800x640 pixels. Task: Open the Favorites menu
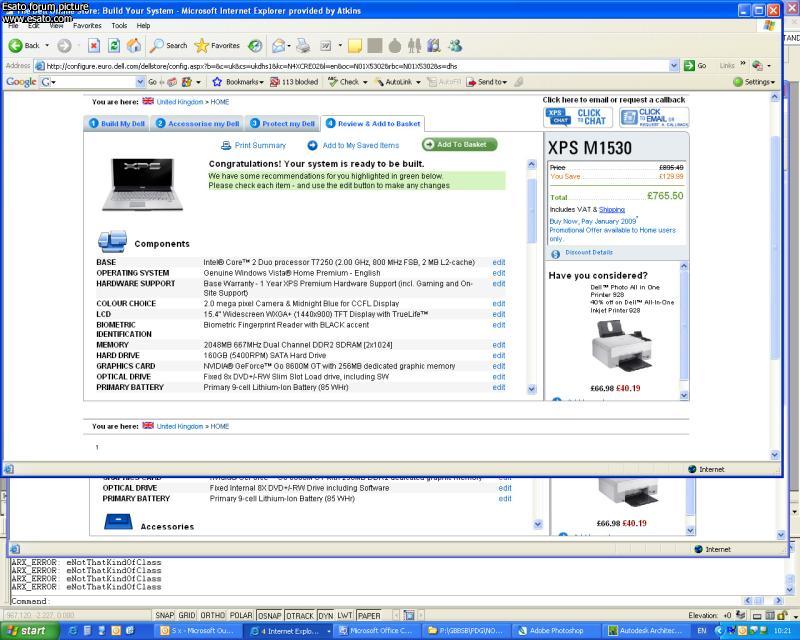click(87, 26)
